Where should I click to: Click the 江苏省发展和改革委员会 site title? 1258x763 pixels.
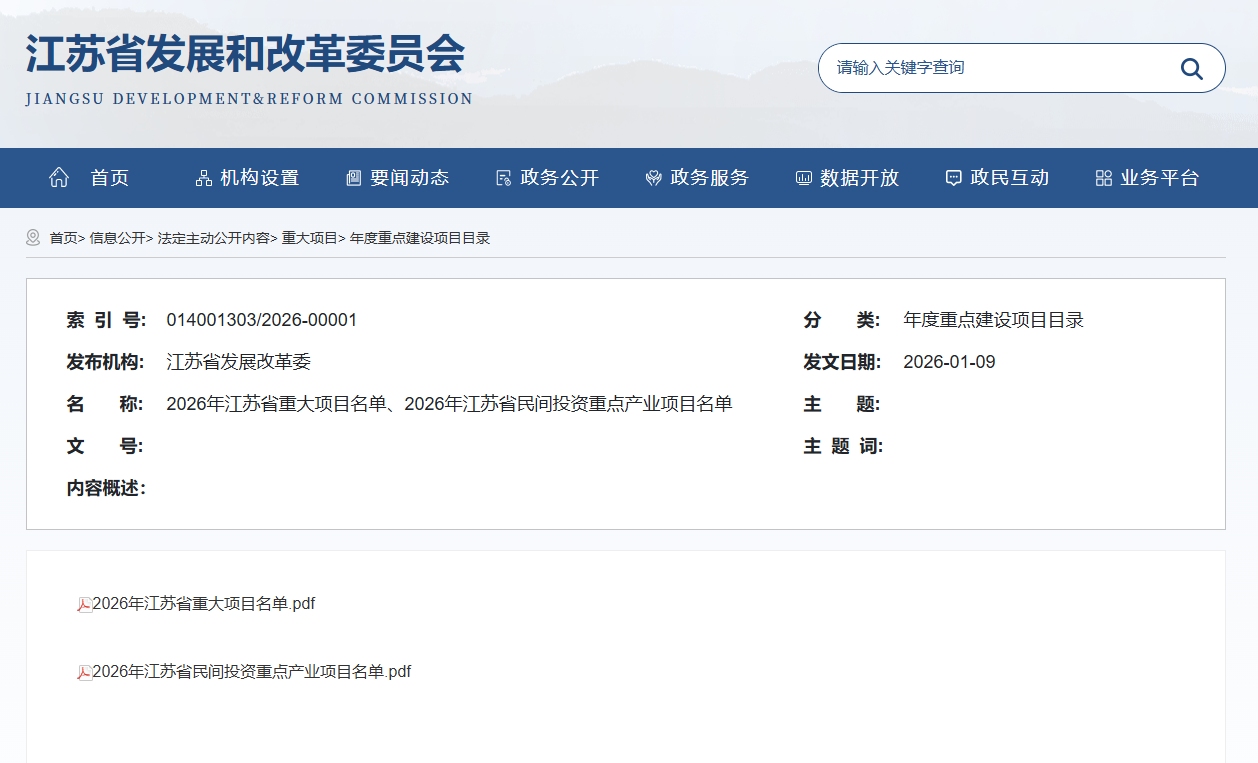click(x=245, y=55)
